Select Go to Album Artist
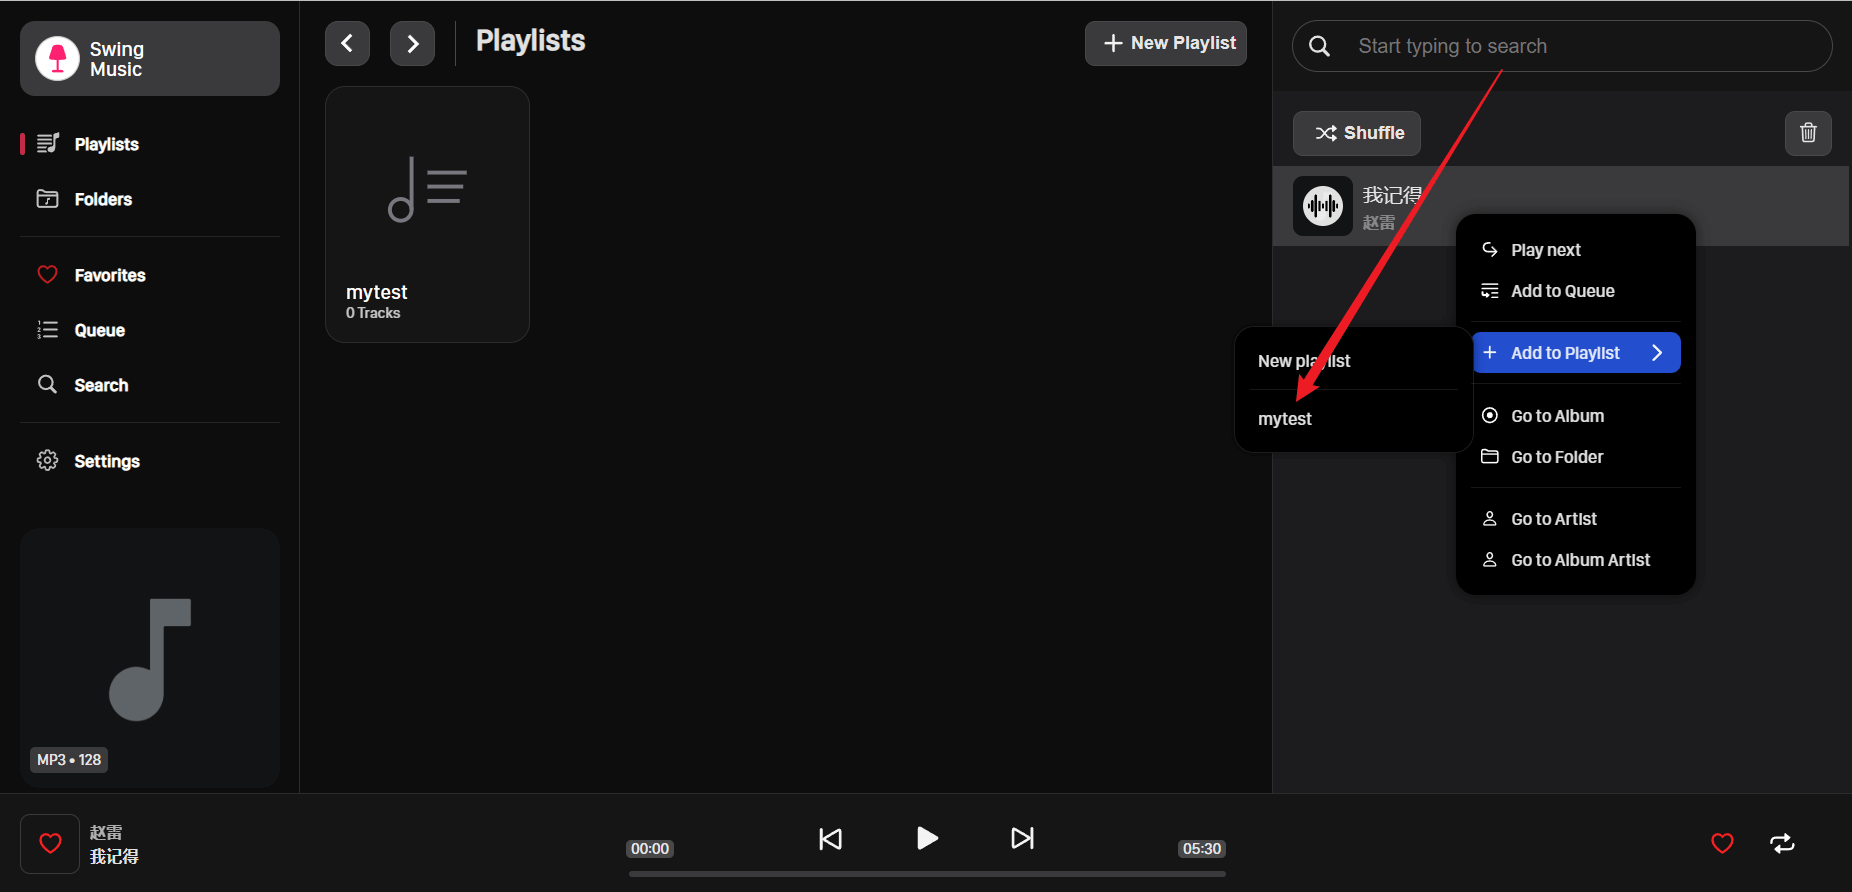Screen dimensions: 1852x892 click(x=1580, y=560)
